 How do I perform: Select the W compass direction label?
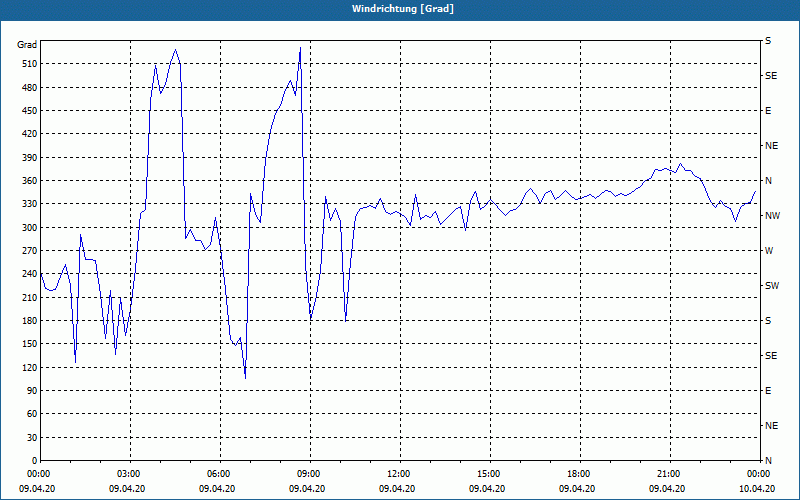(769, 251)
